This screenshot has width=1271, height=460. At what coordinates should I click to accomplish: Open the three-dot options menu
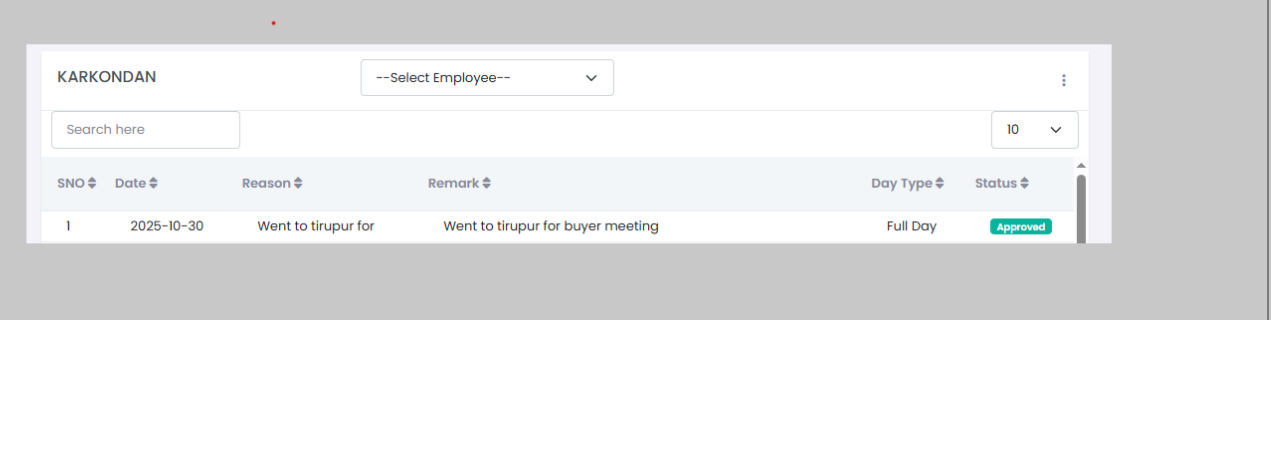1064,80
